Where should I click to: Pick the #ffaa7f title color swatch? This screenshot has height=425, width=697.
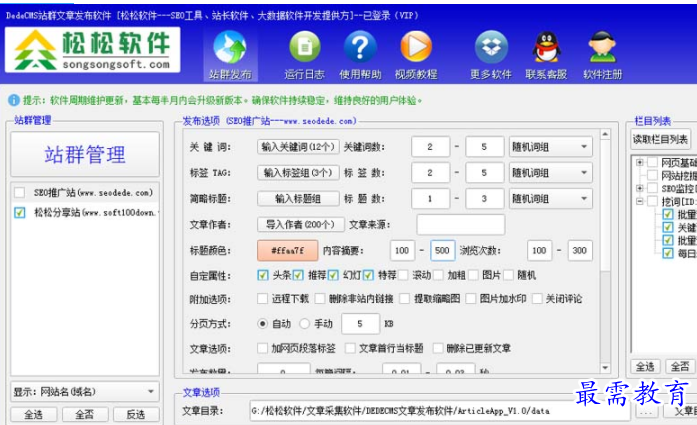click(x=288, y=250)
